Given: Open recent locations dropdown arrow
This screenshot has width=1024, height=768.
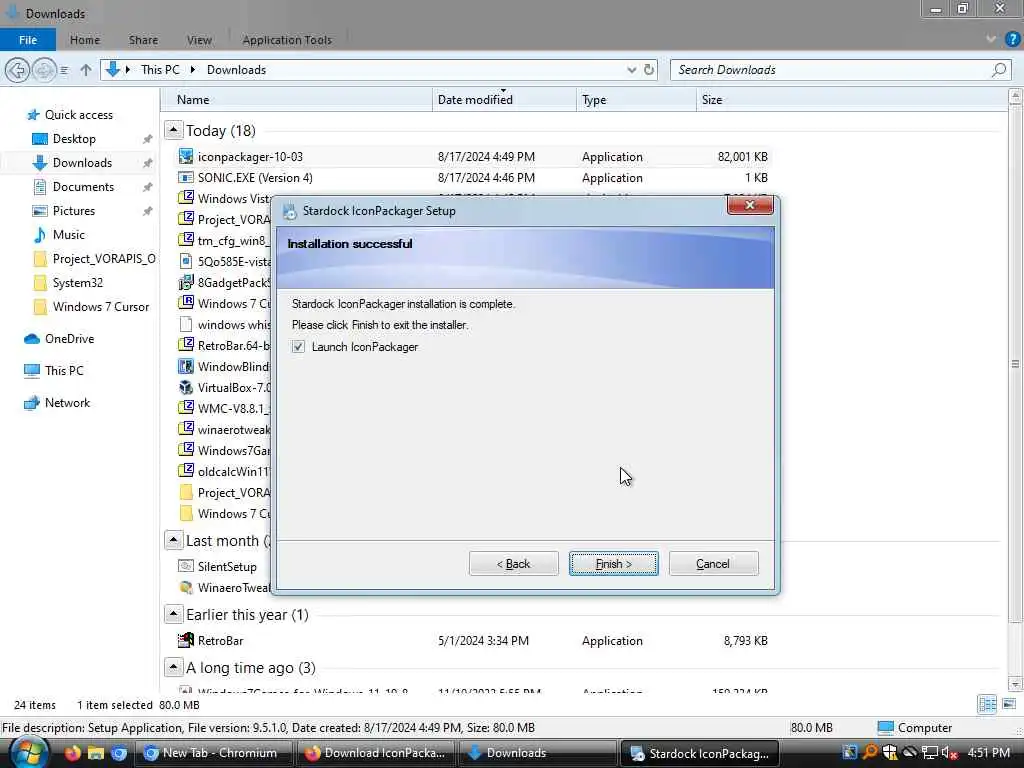Looking at the screenshot, I should (x=64, y=70).
